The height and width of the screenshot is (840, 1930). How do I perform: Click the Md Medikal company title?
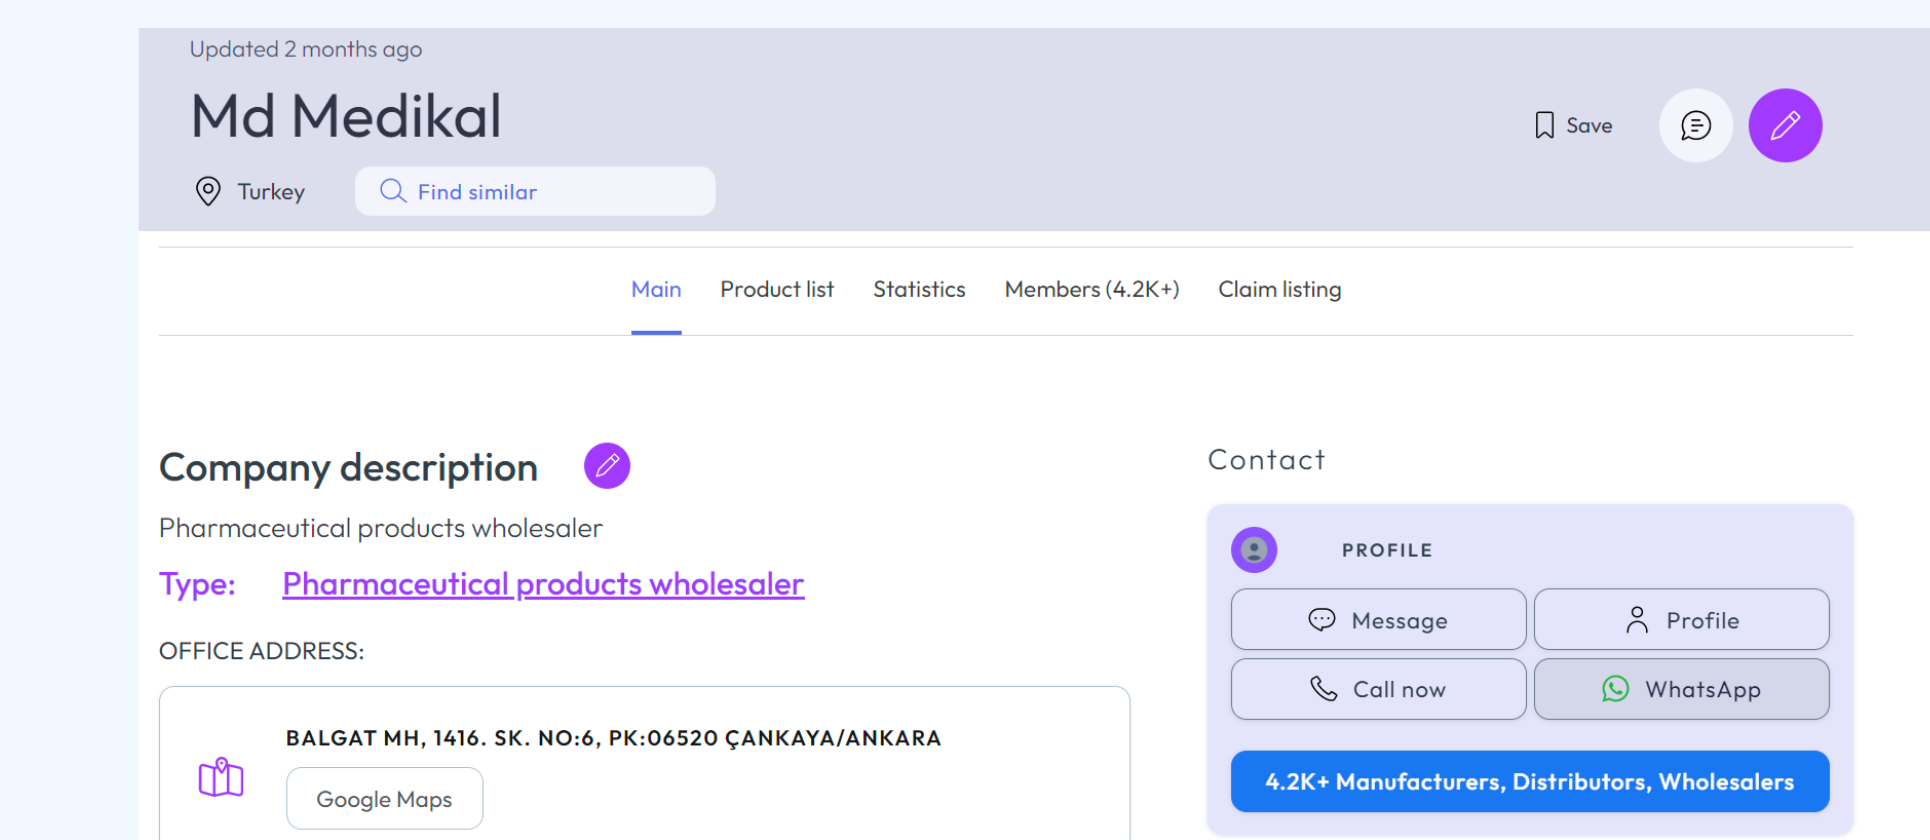(x=346, y=116)
